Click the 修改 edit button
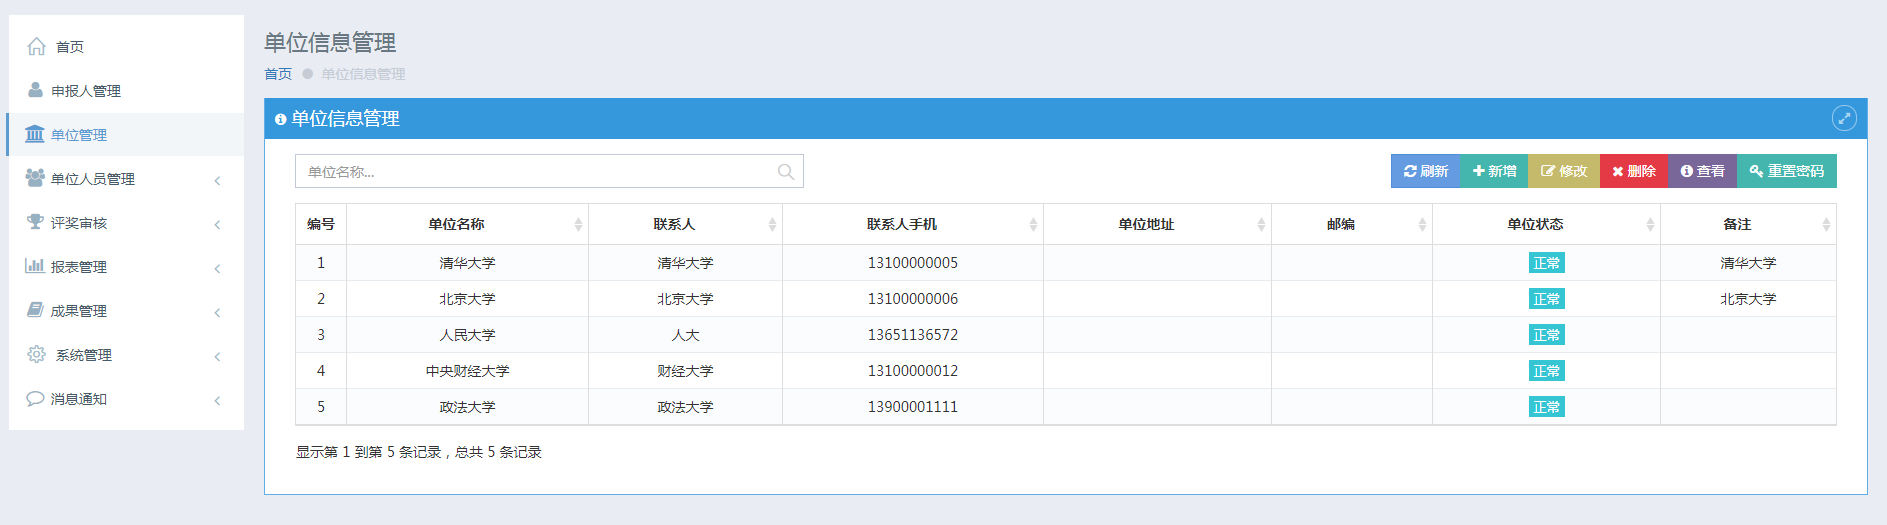This screenshot has height=525, width=1887. 1564,171
